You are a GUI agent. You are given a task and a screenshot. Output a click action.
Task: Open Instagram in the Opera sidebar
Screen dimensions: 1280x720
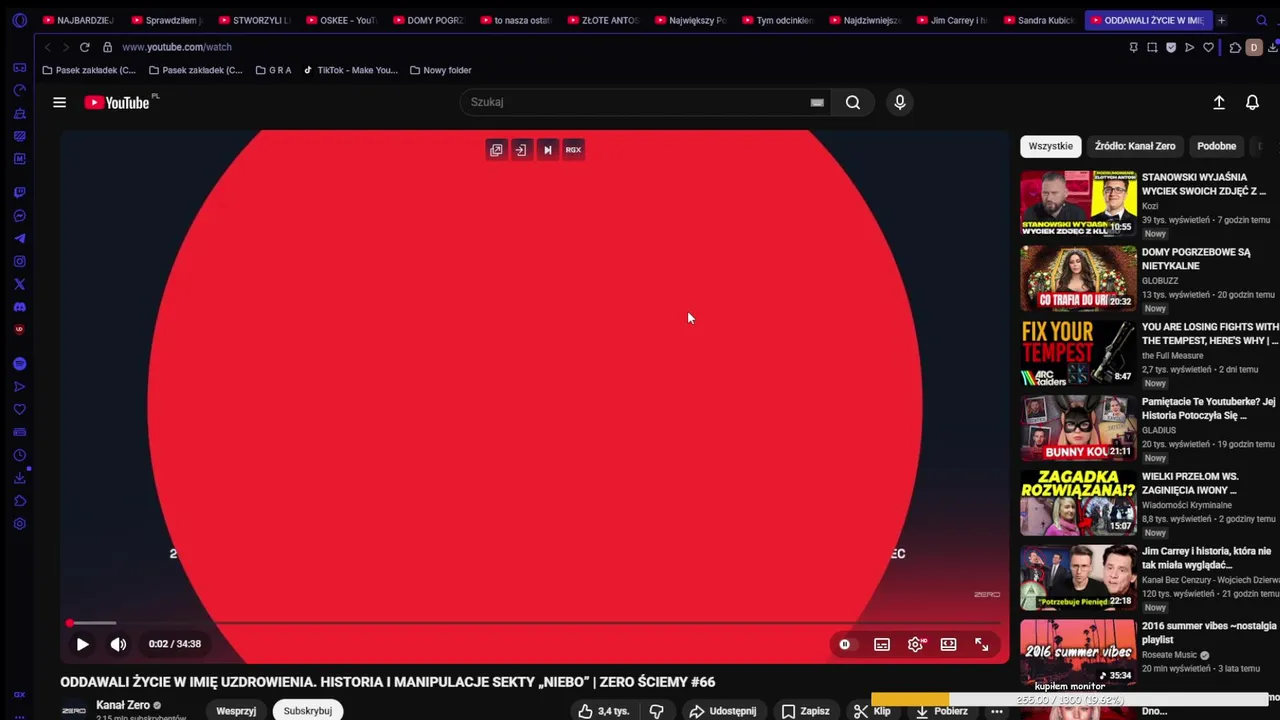tap(19, 261)
